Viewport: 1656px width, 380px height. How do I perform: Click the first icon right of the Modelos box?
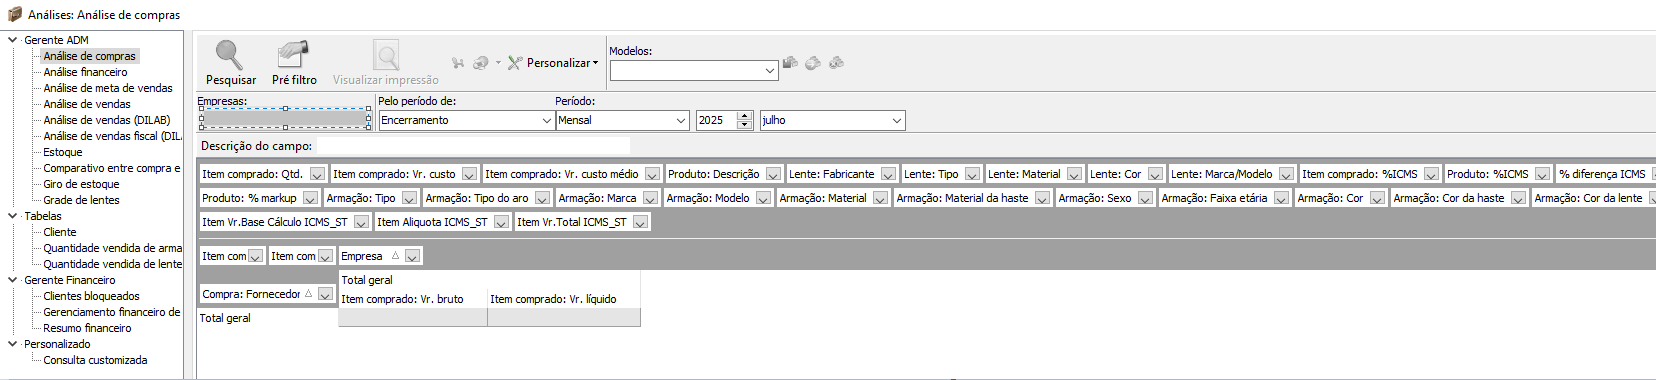790,63
